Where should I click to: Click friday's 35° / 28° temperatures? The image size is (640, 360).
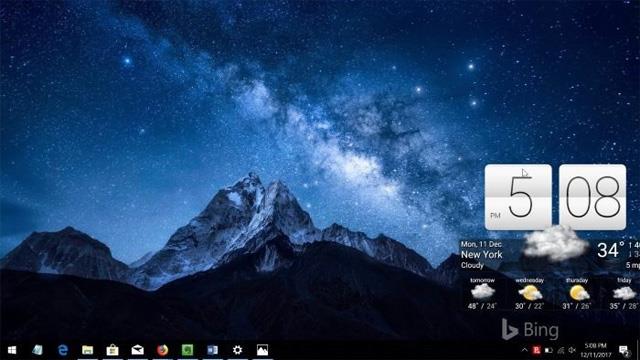click(624, 306)
